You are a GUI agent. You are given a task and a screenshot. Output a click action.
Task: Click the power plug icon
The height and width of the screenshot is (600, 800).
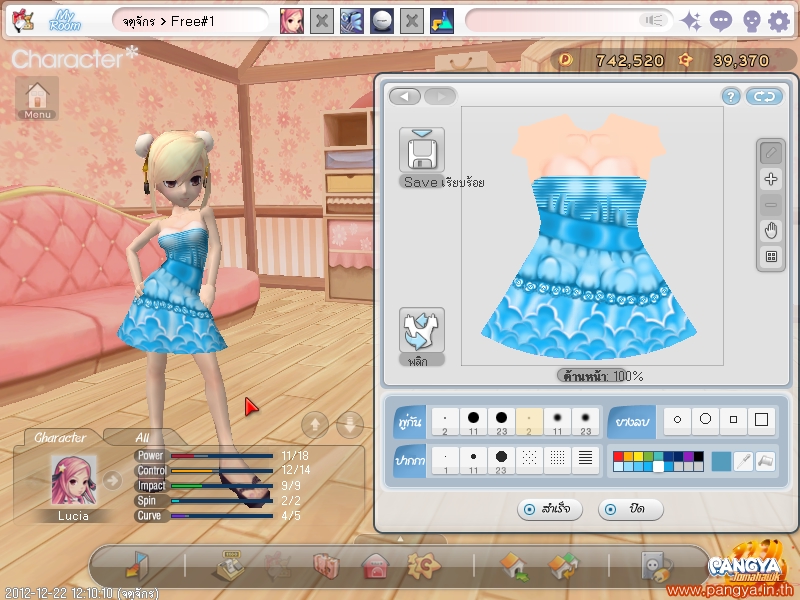click(657, 566)
